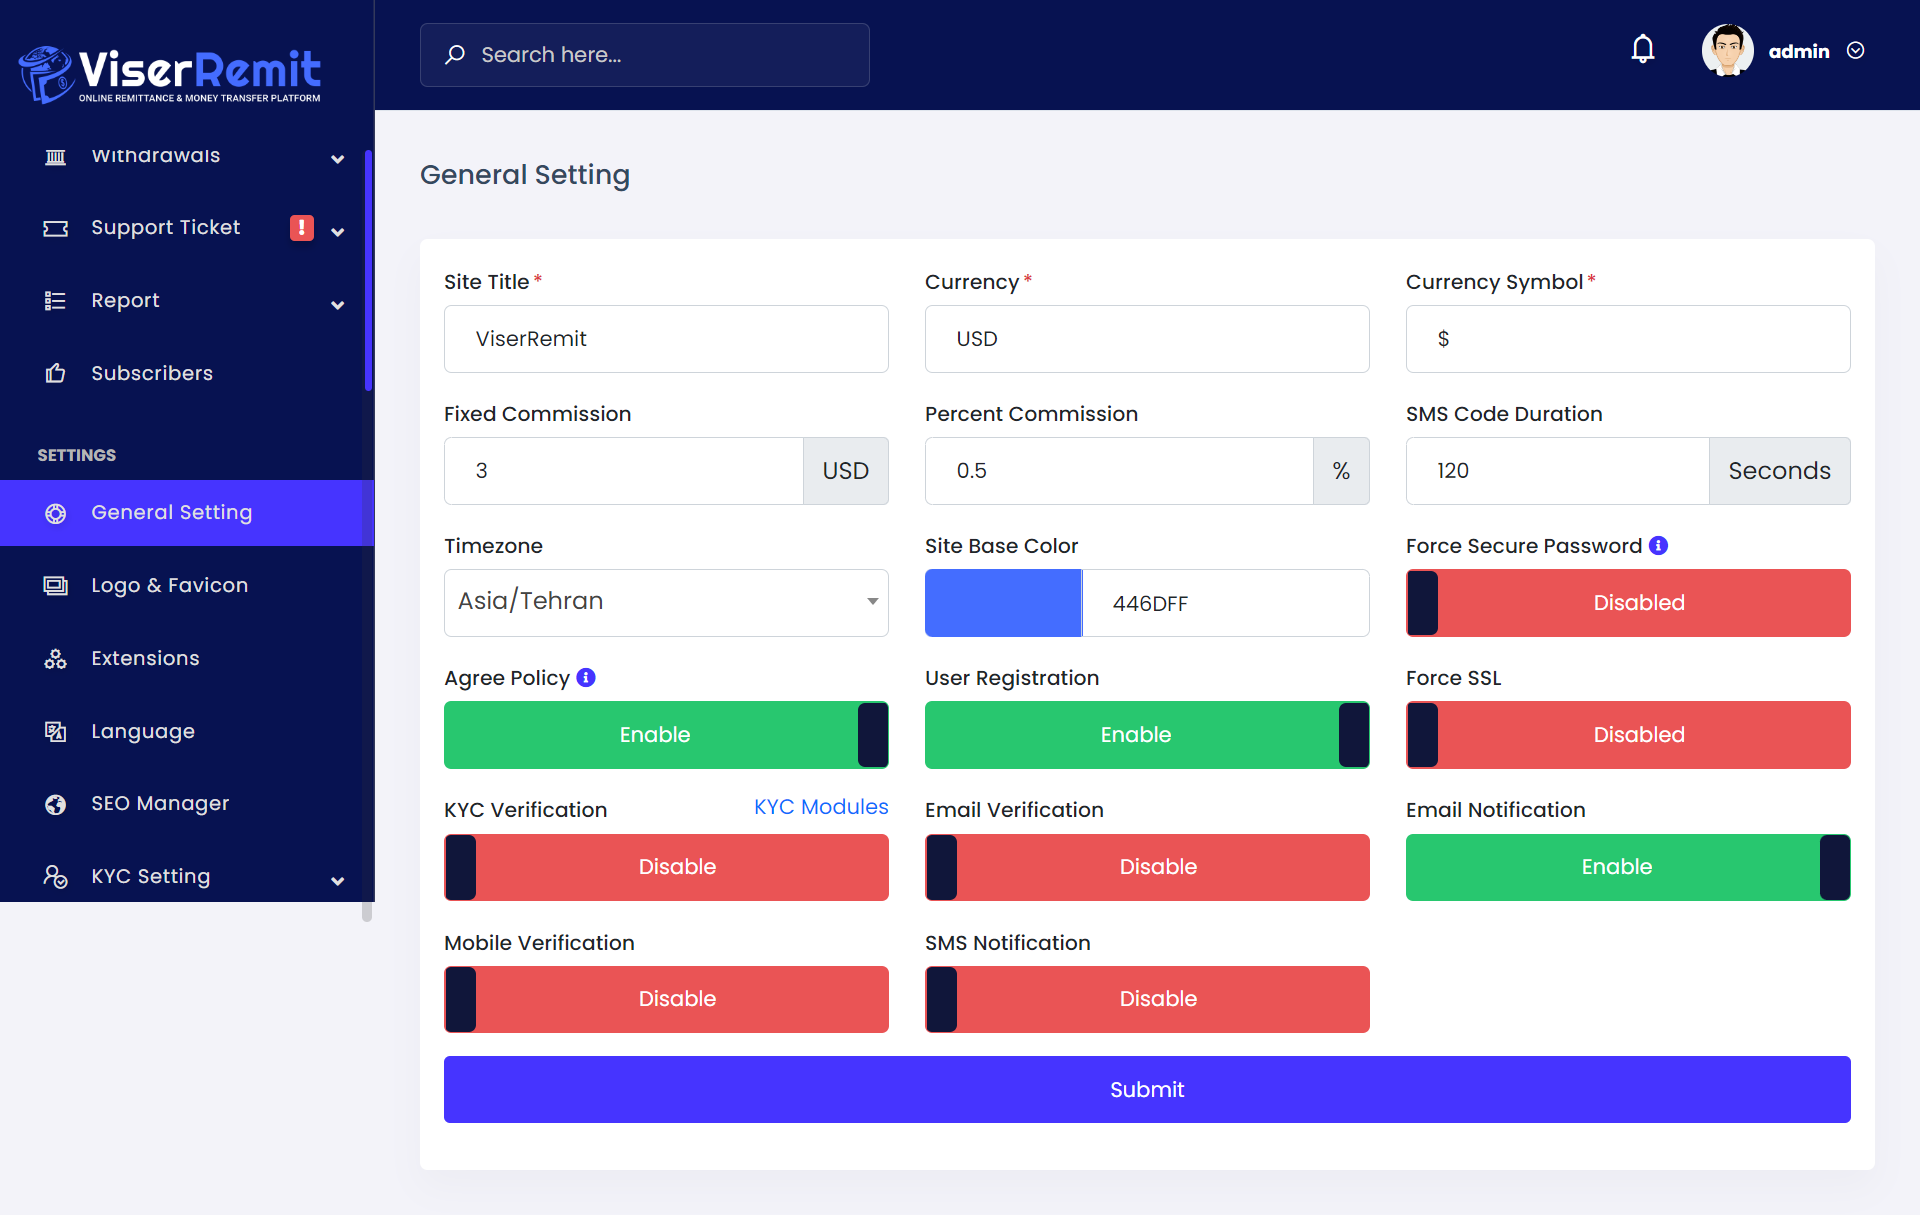Toggle the KYC Verification switch
1920x1215 pixels.
pyautogui.click(x=666, y=867)
